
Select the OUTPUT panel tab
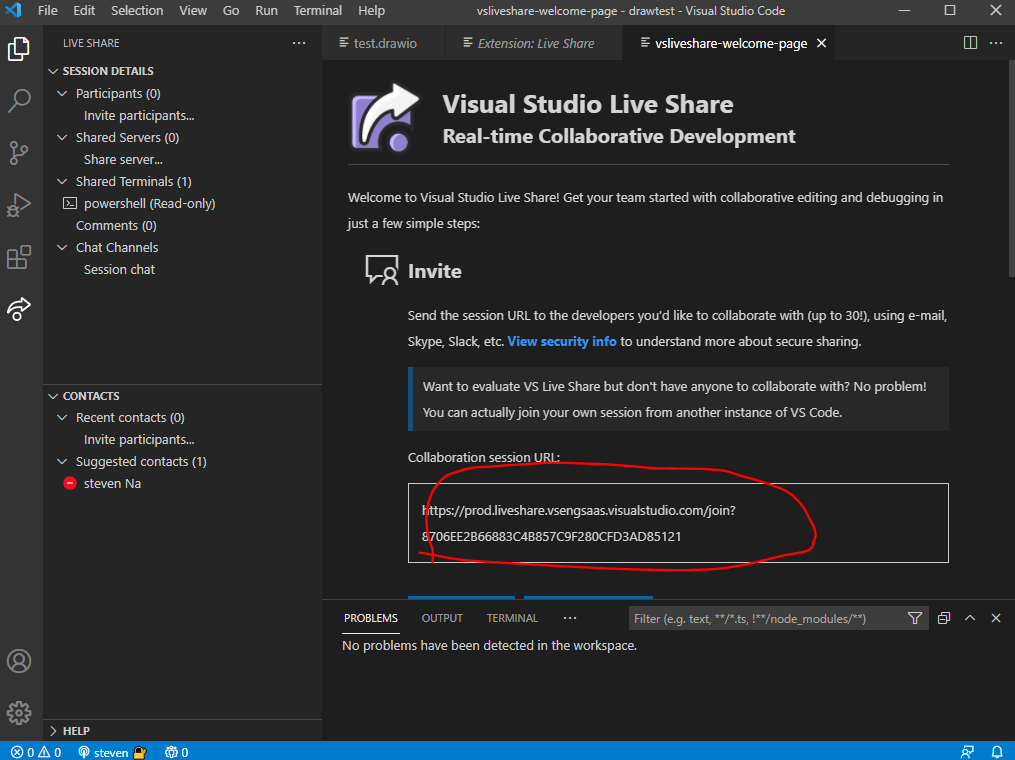(x=442, y=618)
